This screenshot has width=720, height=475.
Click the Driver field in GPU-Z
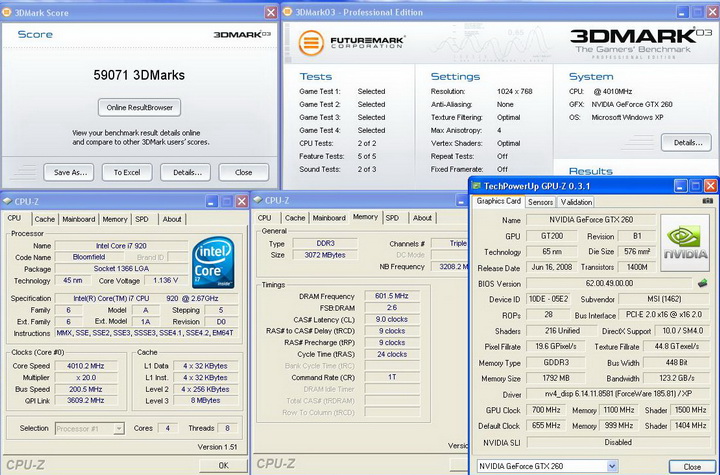(617, 394)
